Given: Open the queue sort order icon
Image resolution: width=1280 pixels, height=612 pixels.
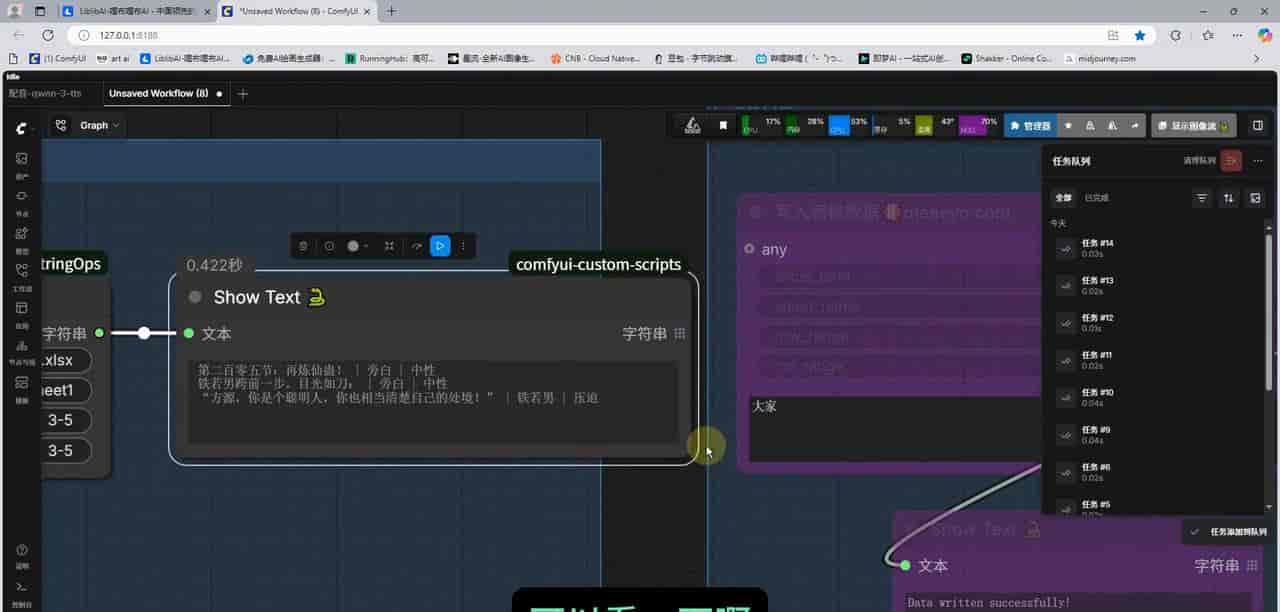Looking at the screenshot, I should pos(1229,198).
